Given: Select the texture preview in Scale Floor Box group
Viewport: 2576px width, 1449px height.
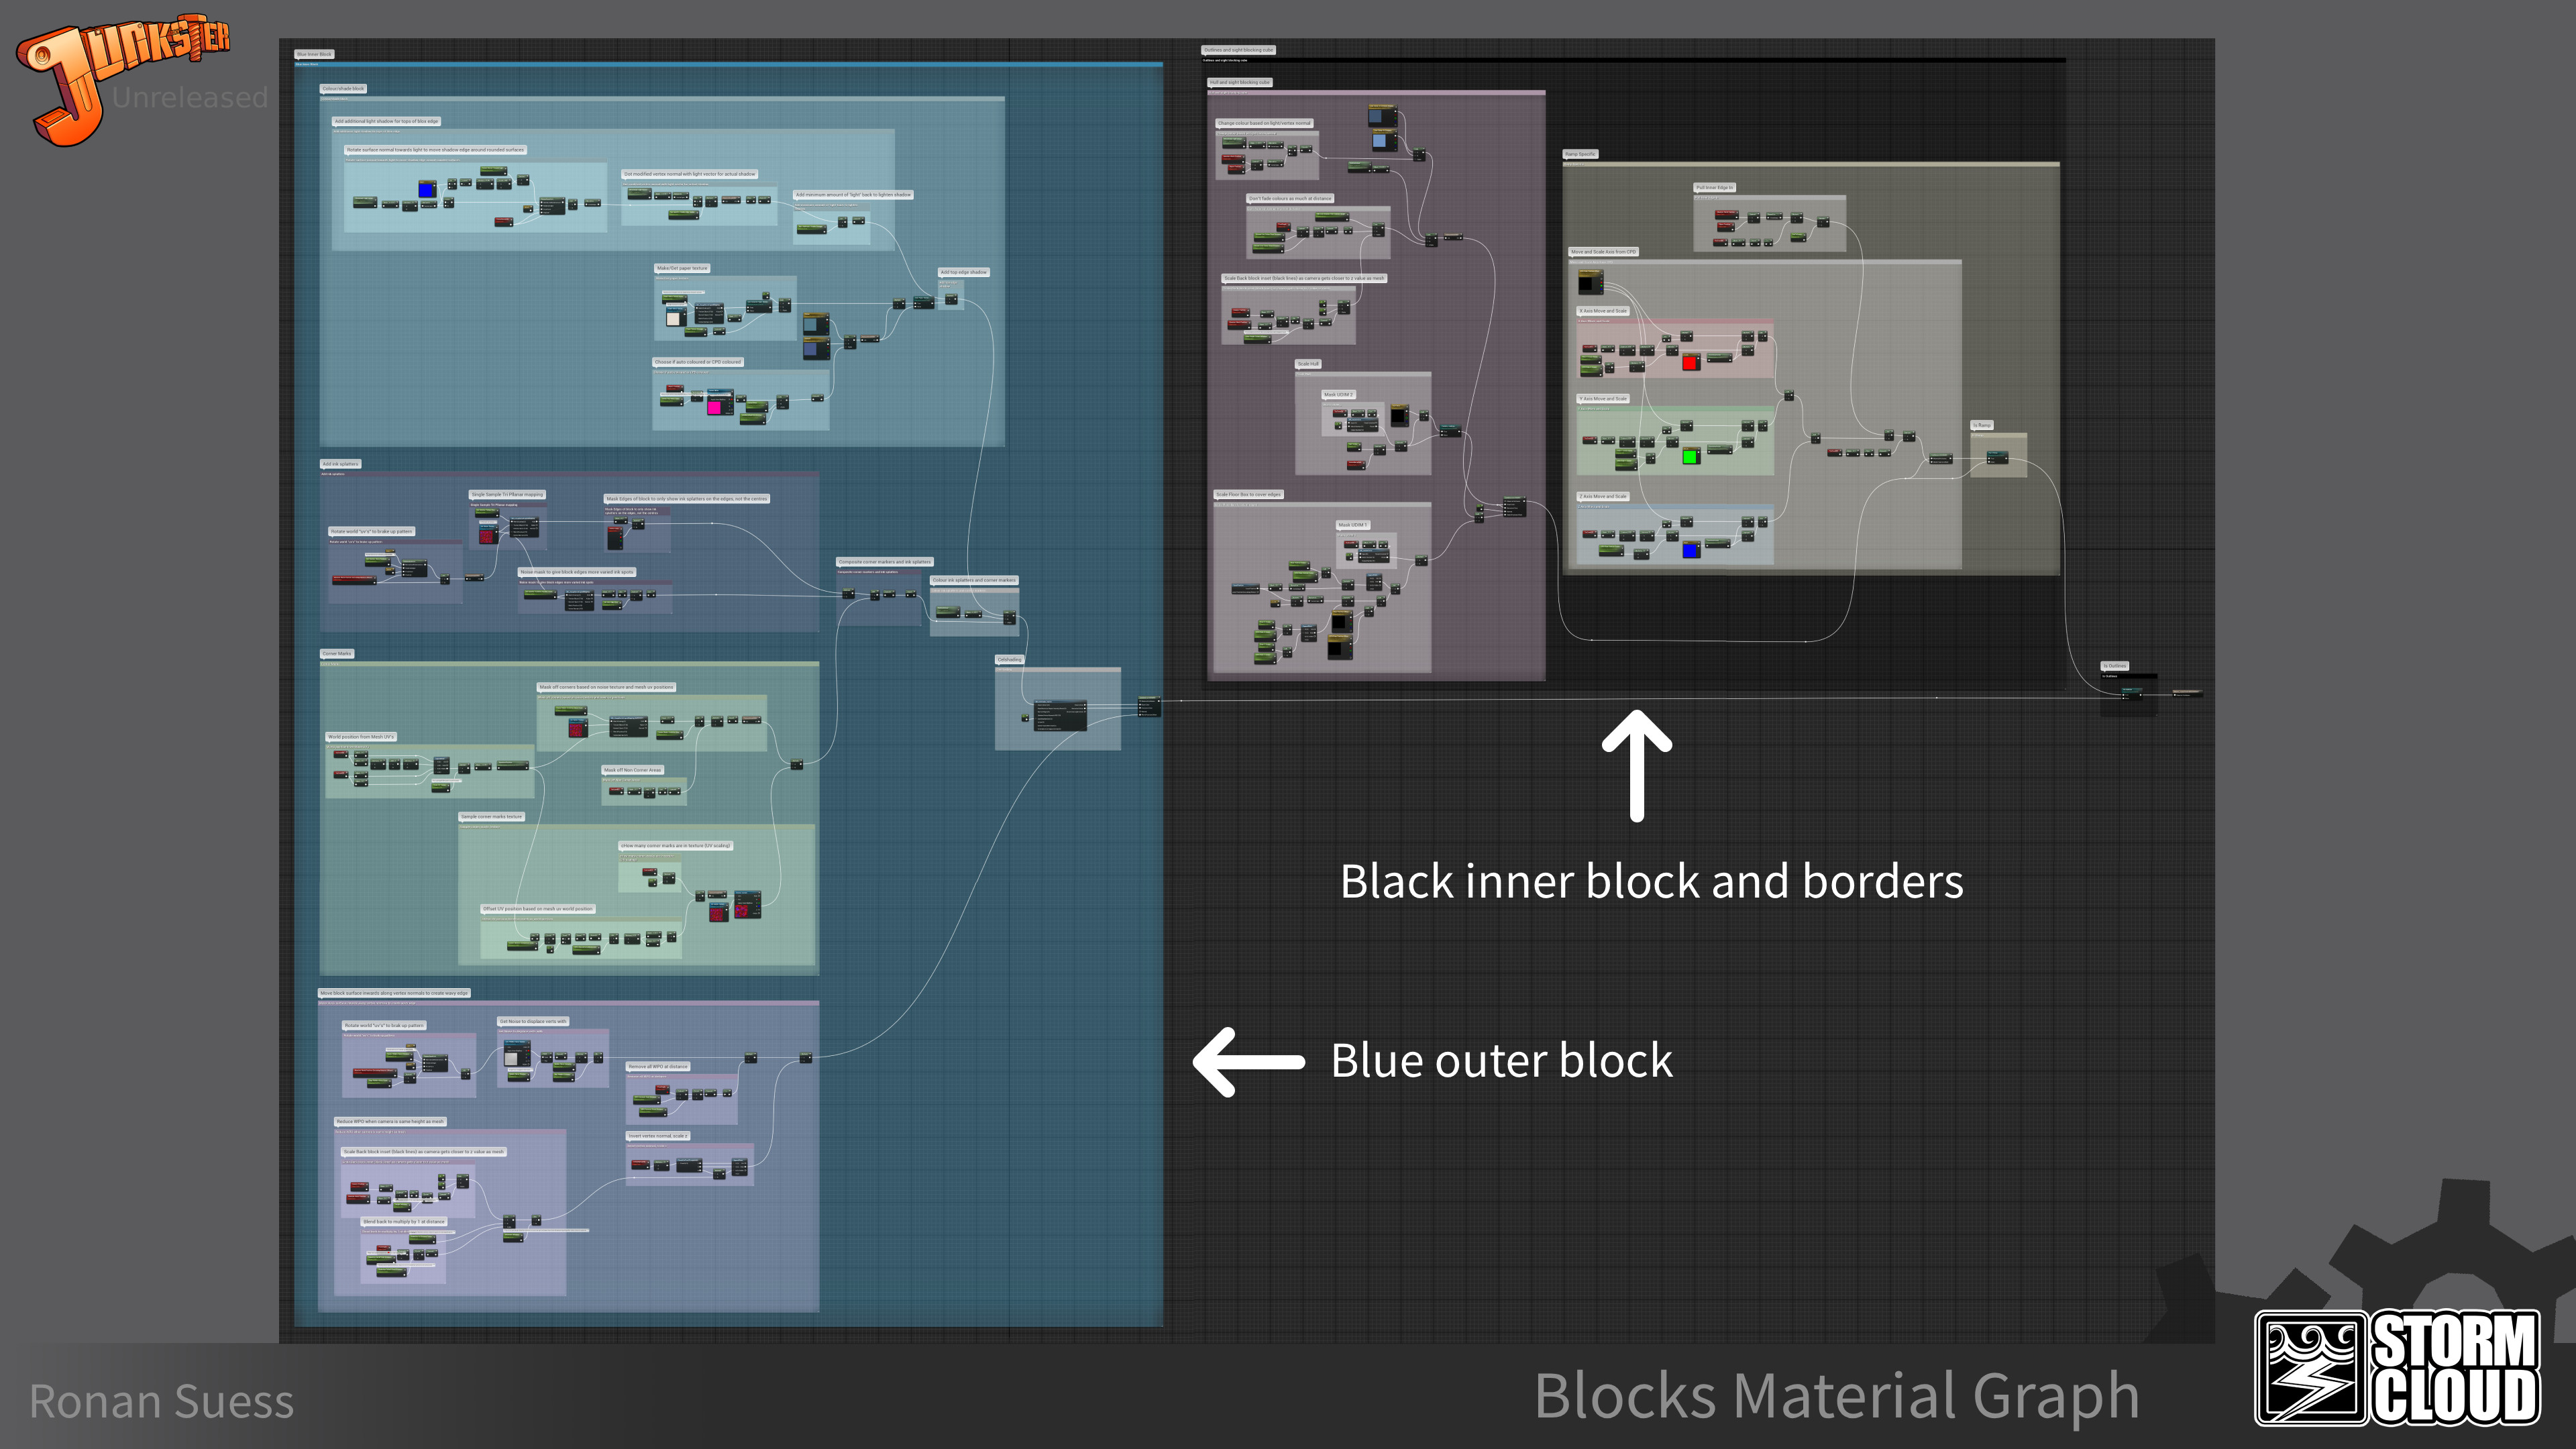Looking at the screenshot, I should [x=1339, y=623].
